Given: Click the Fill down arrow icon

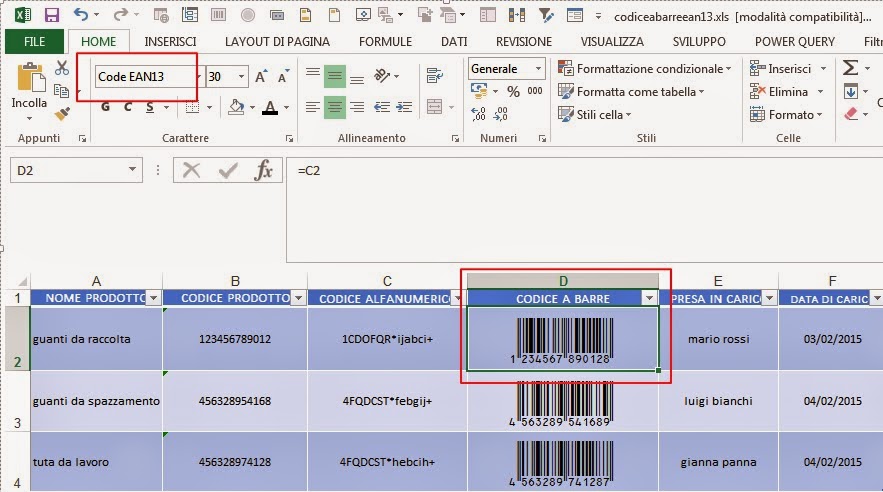Looking at the screenshot, I should click(x=850, y=91).
